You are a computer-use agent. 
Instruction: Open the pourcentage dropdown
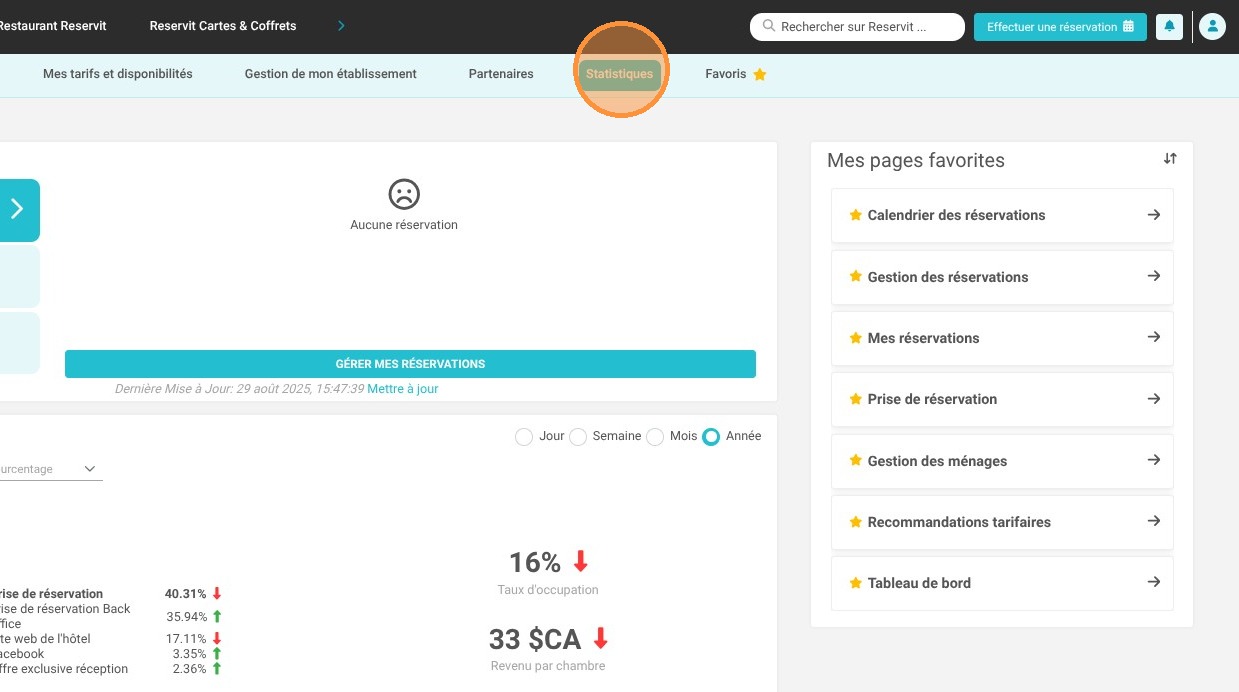50,469
